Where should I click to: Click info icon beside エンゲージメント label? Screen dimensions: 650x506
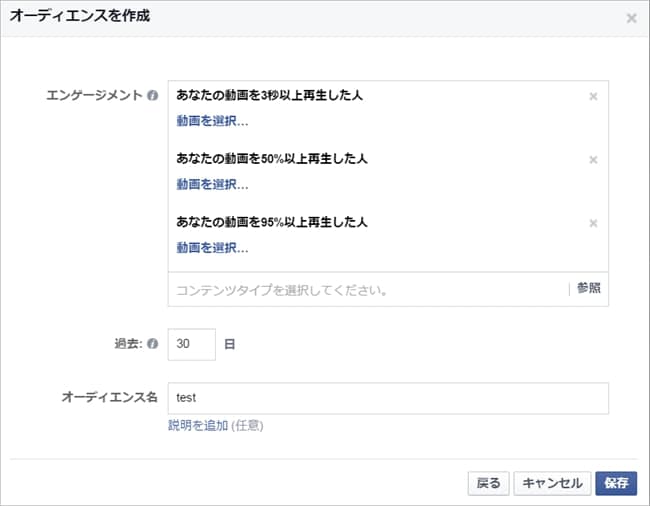tap(153, 97)
